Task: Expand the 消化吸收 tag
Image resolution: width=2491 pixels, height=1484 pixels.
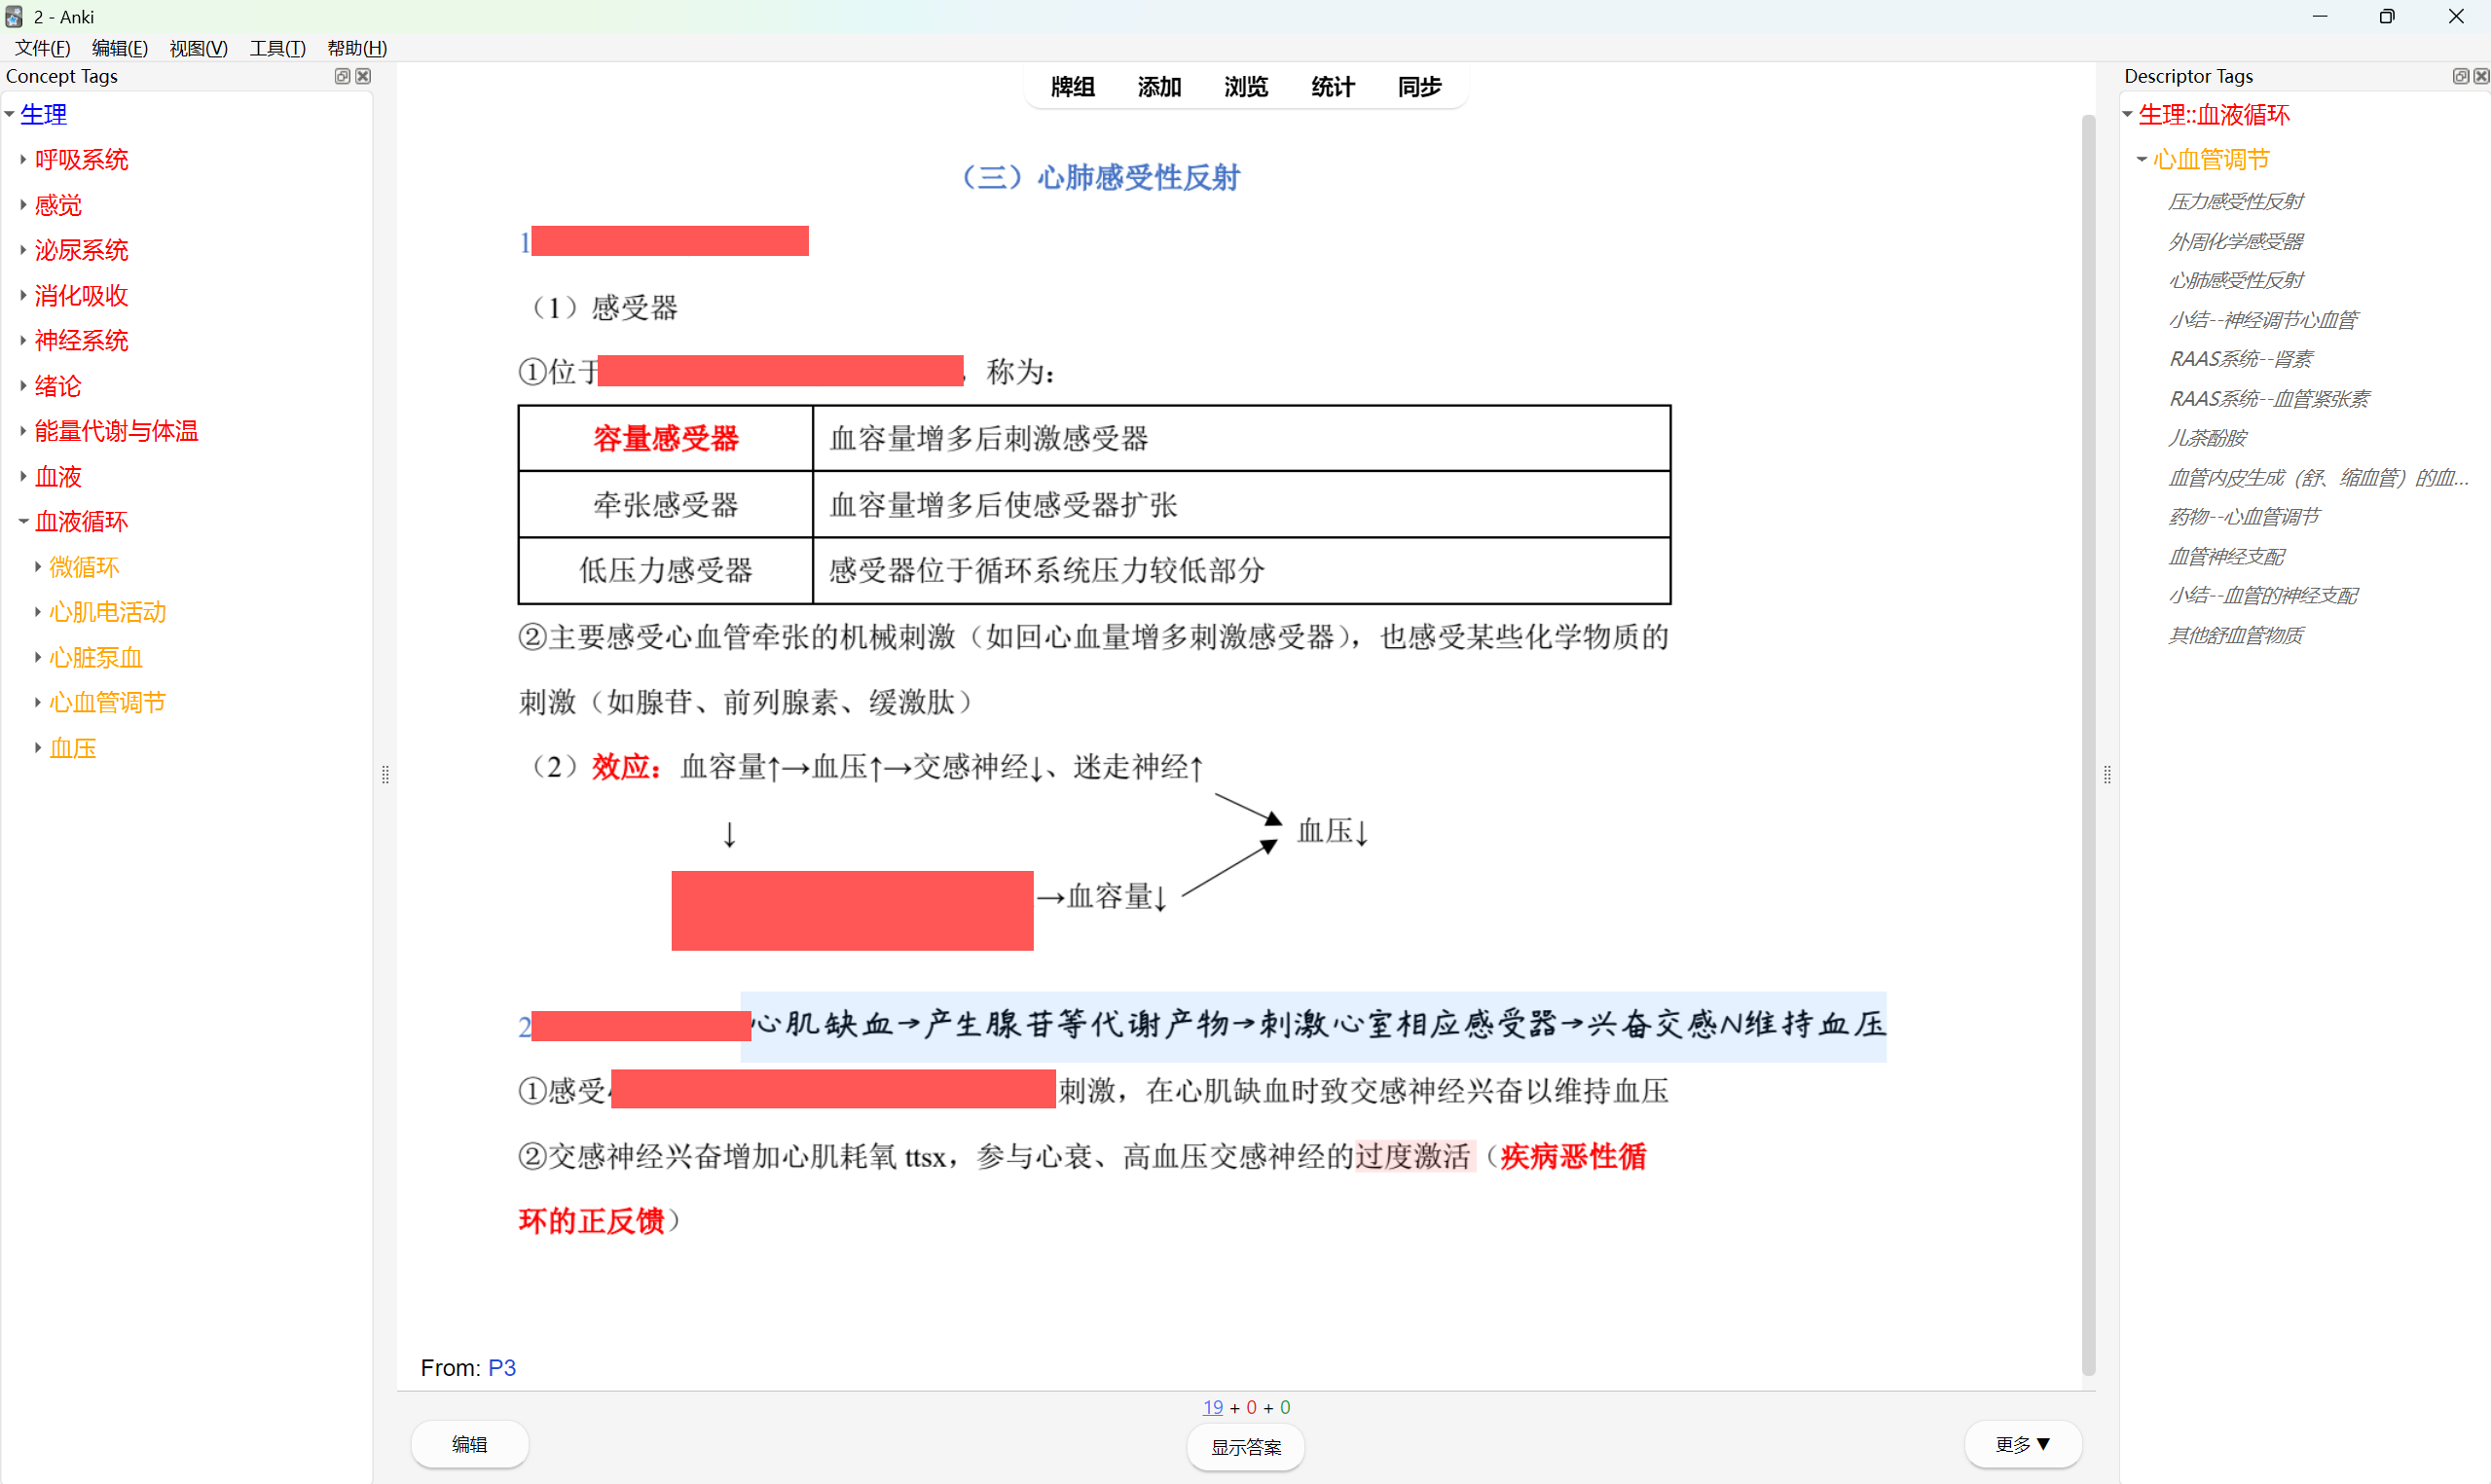Action: [x=23, y=295]
